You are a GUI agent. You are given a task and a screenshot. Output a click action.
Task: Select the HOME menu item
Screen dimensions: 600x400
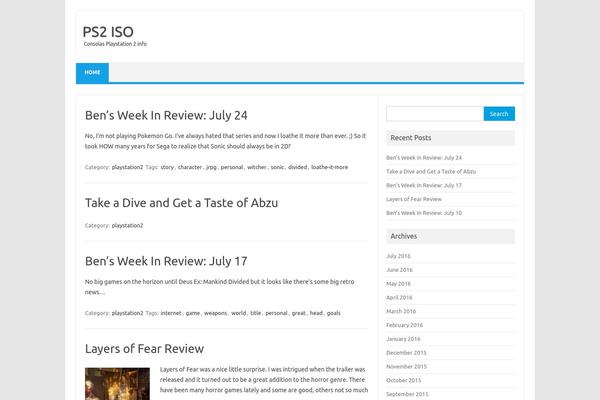(92, 72)
